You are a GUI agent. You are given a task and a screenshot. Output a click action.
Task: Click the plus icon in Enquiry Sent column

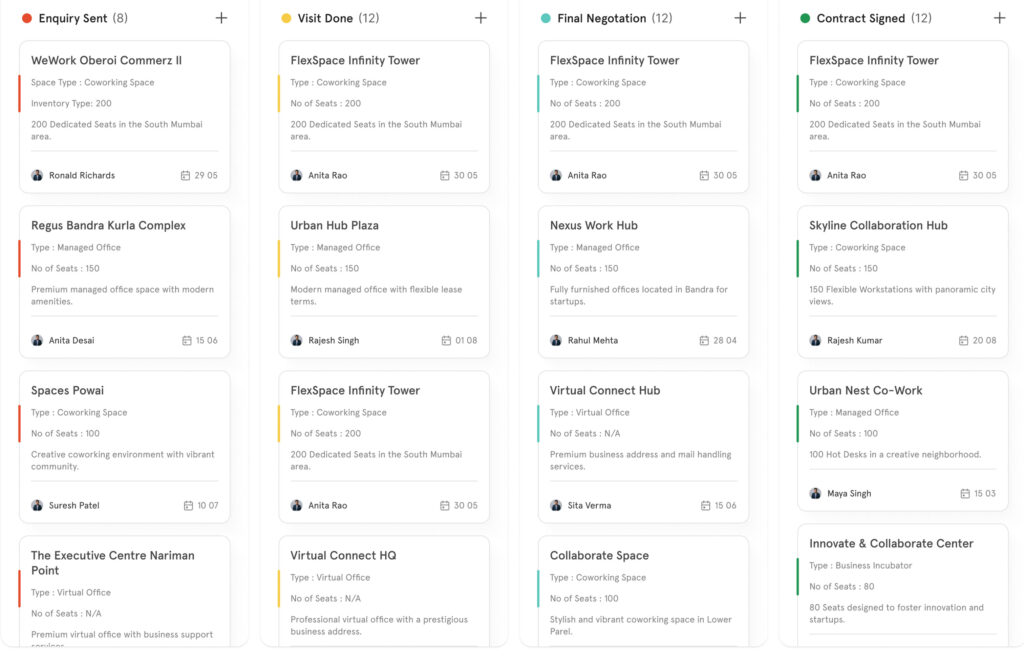coord(221,18)
